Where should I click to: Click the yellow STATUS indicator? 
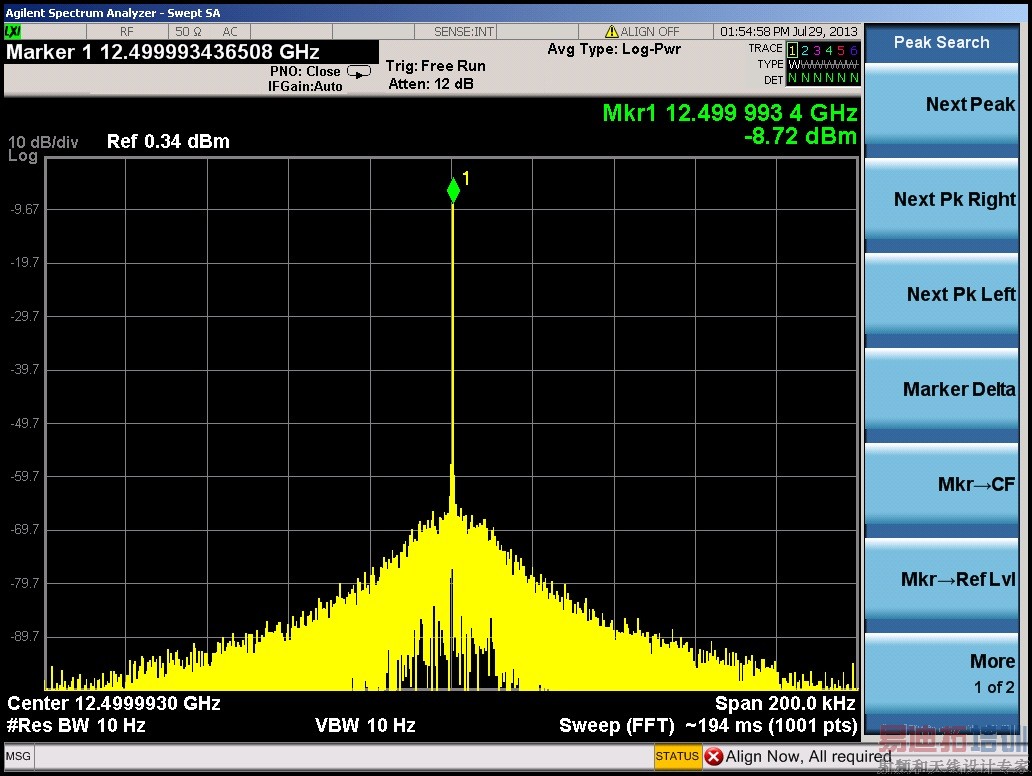(x=677, y=756)
